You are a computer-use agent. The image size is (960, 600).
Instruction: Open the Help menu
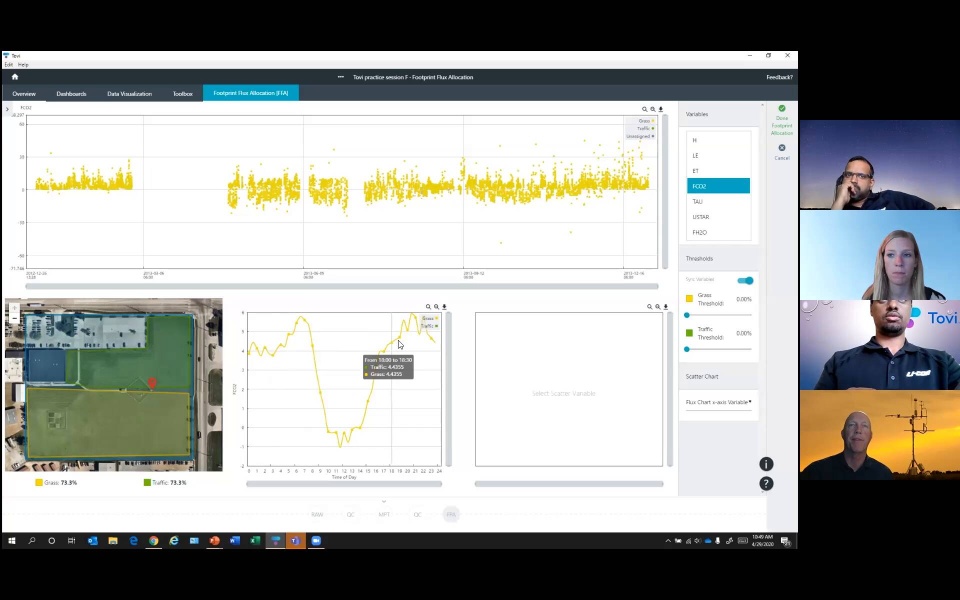click(x=23, y=64)
